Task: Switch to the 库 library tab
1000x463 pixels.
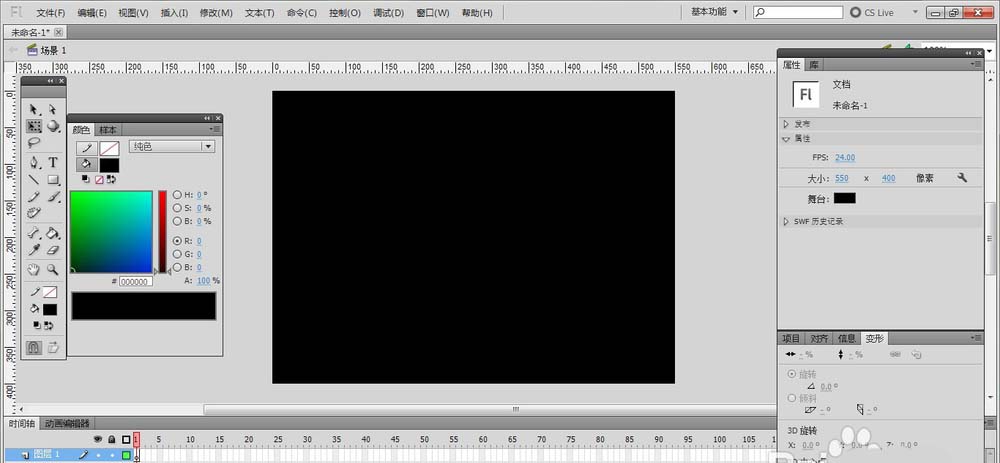Action: coord(814,64)
